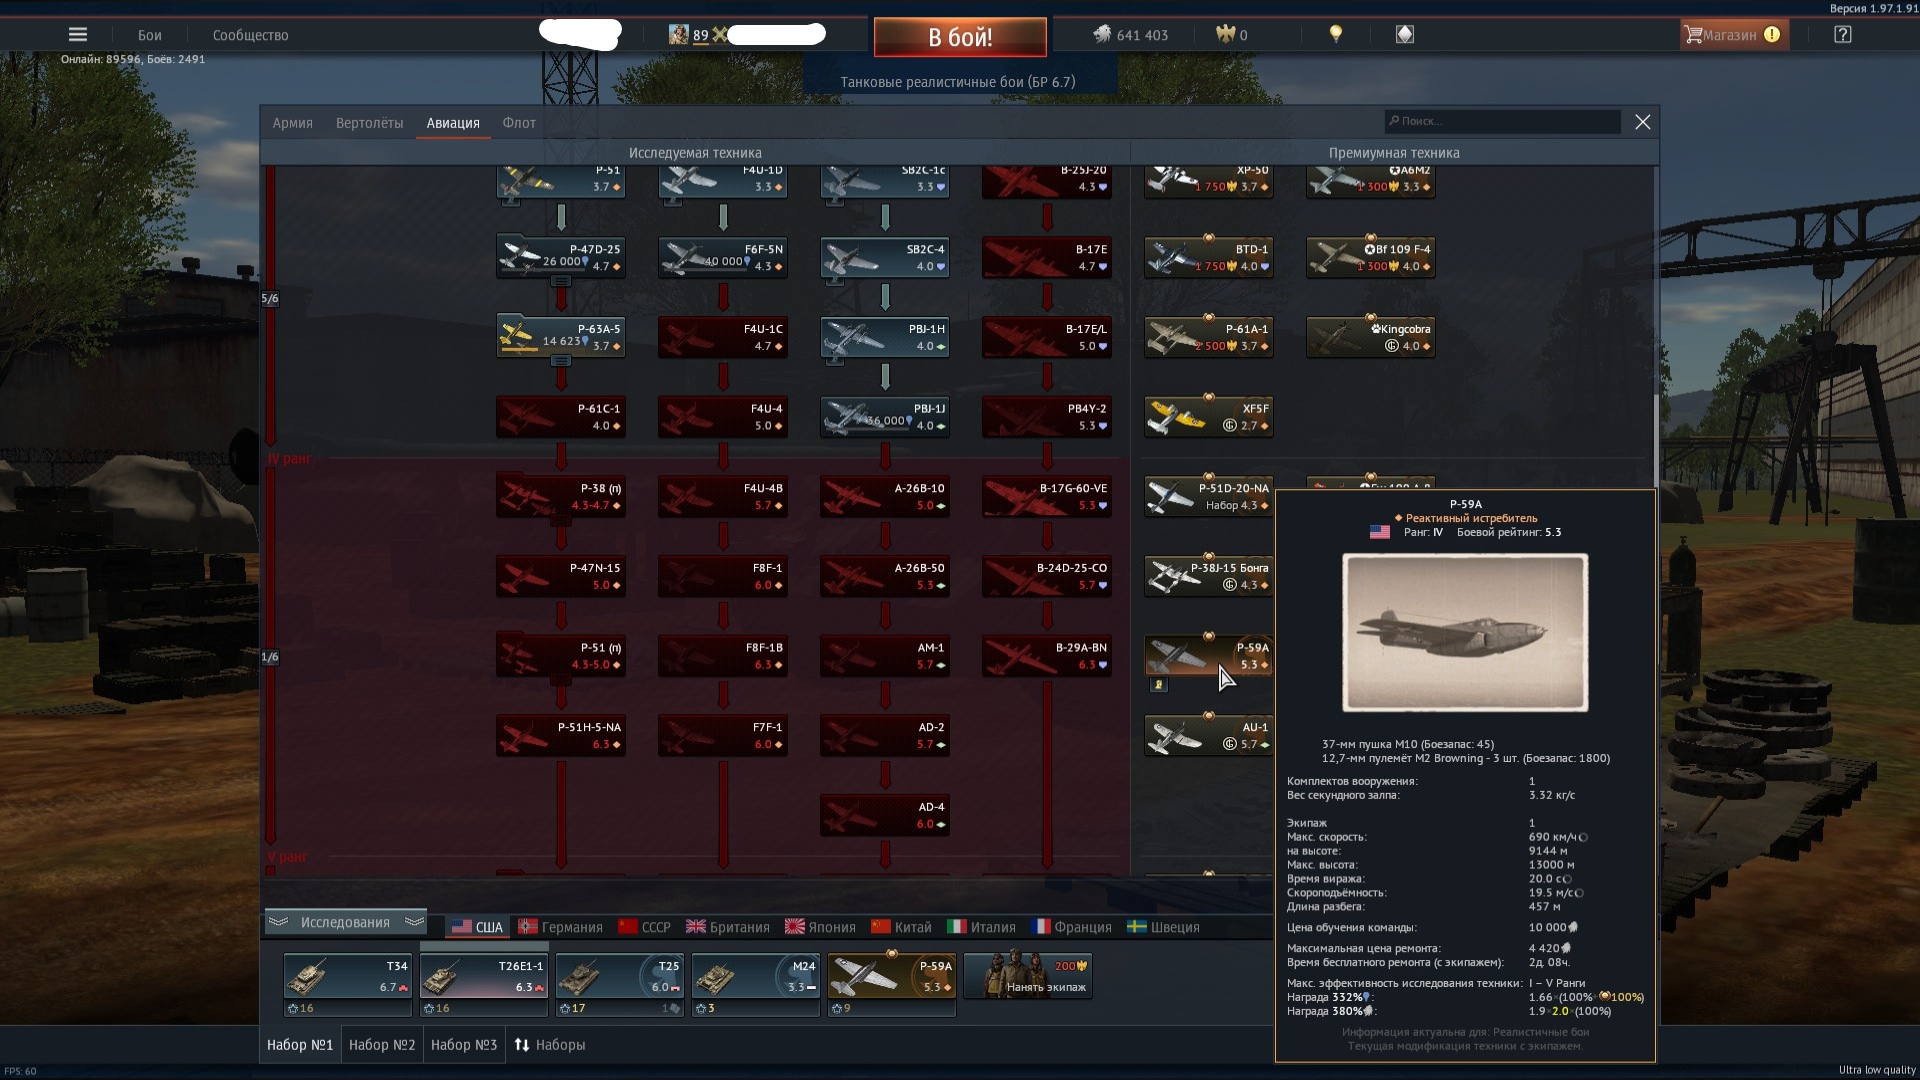1920x1080 pixels.
Task: Open the question mark help icon
Action: [x=1843, y=34]
